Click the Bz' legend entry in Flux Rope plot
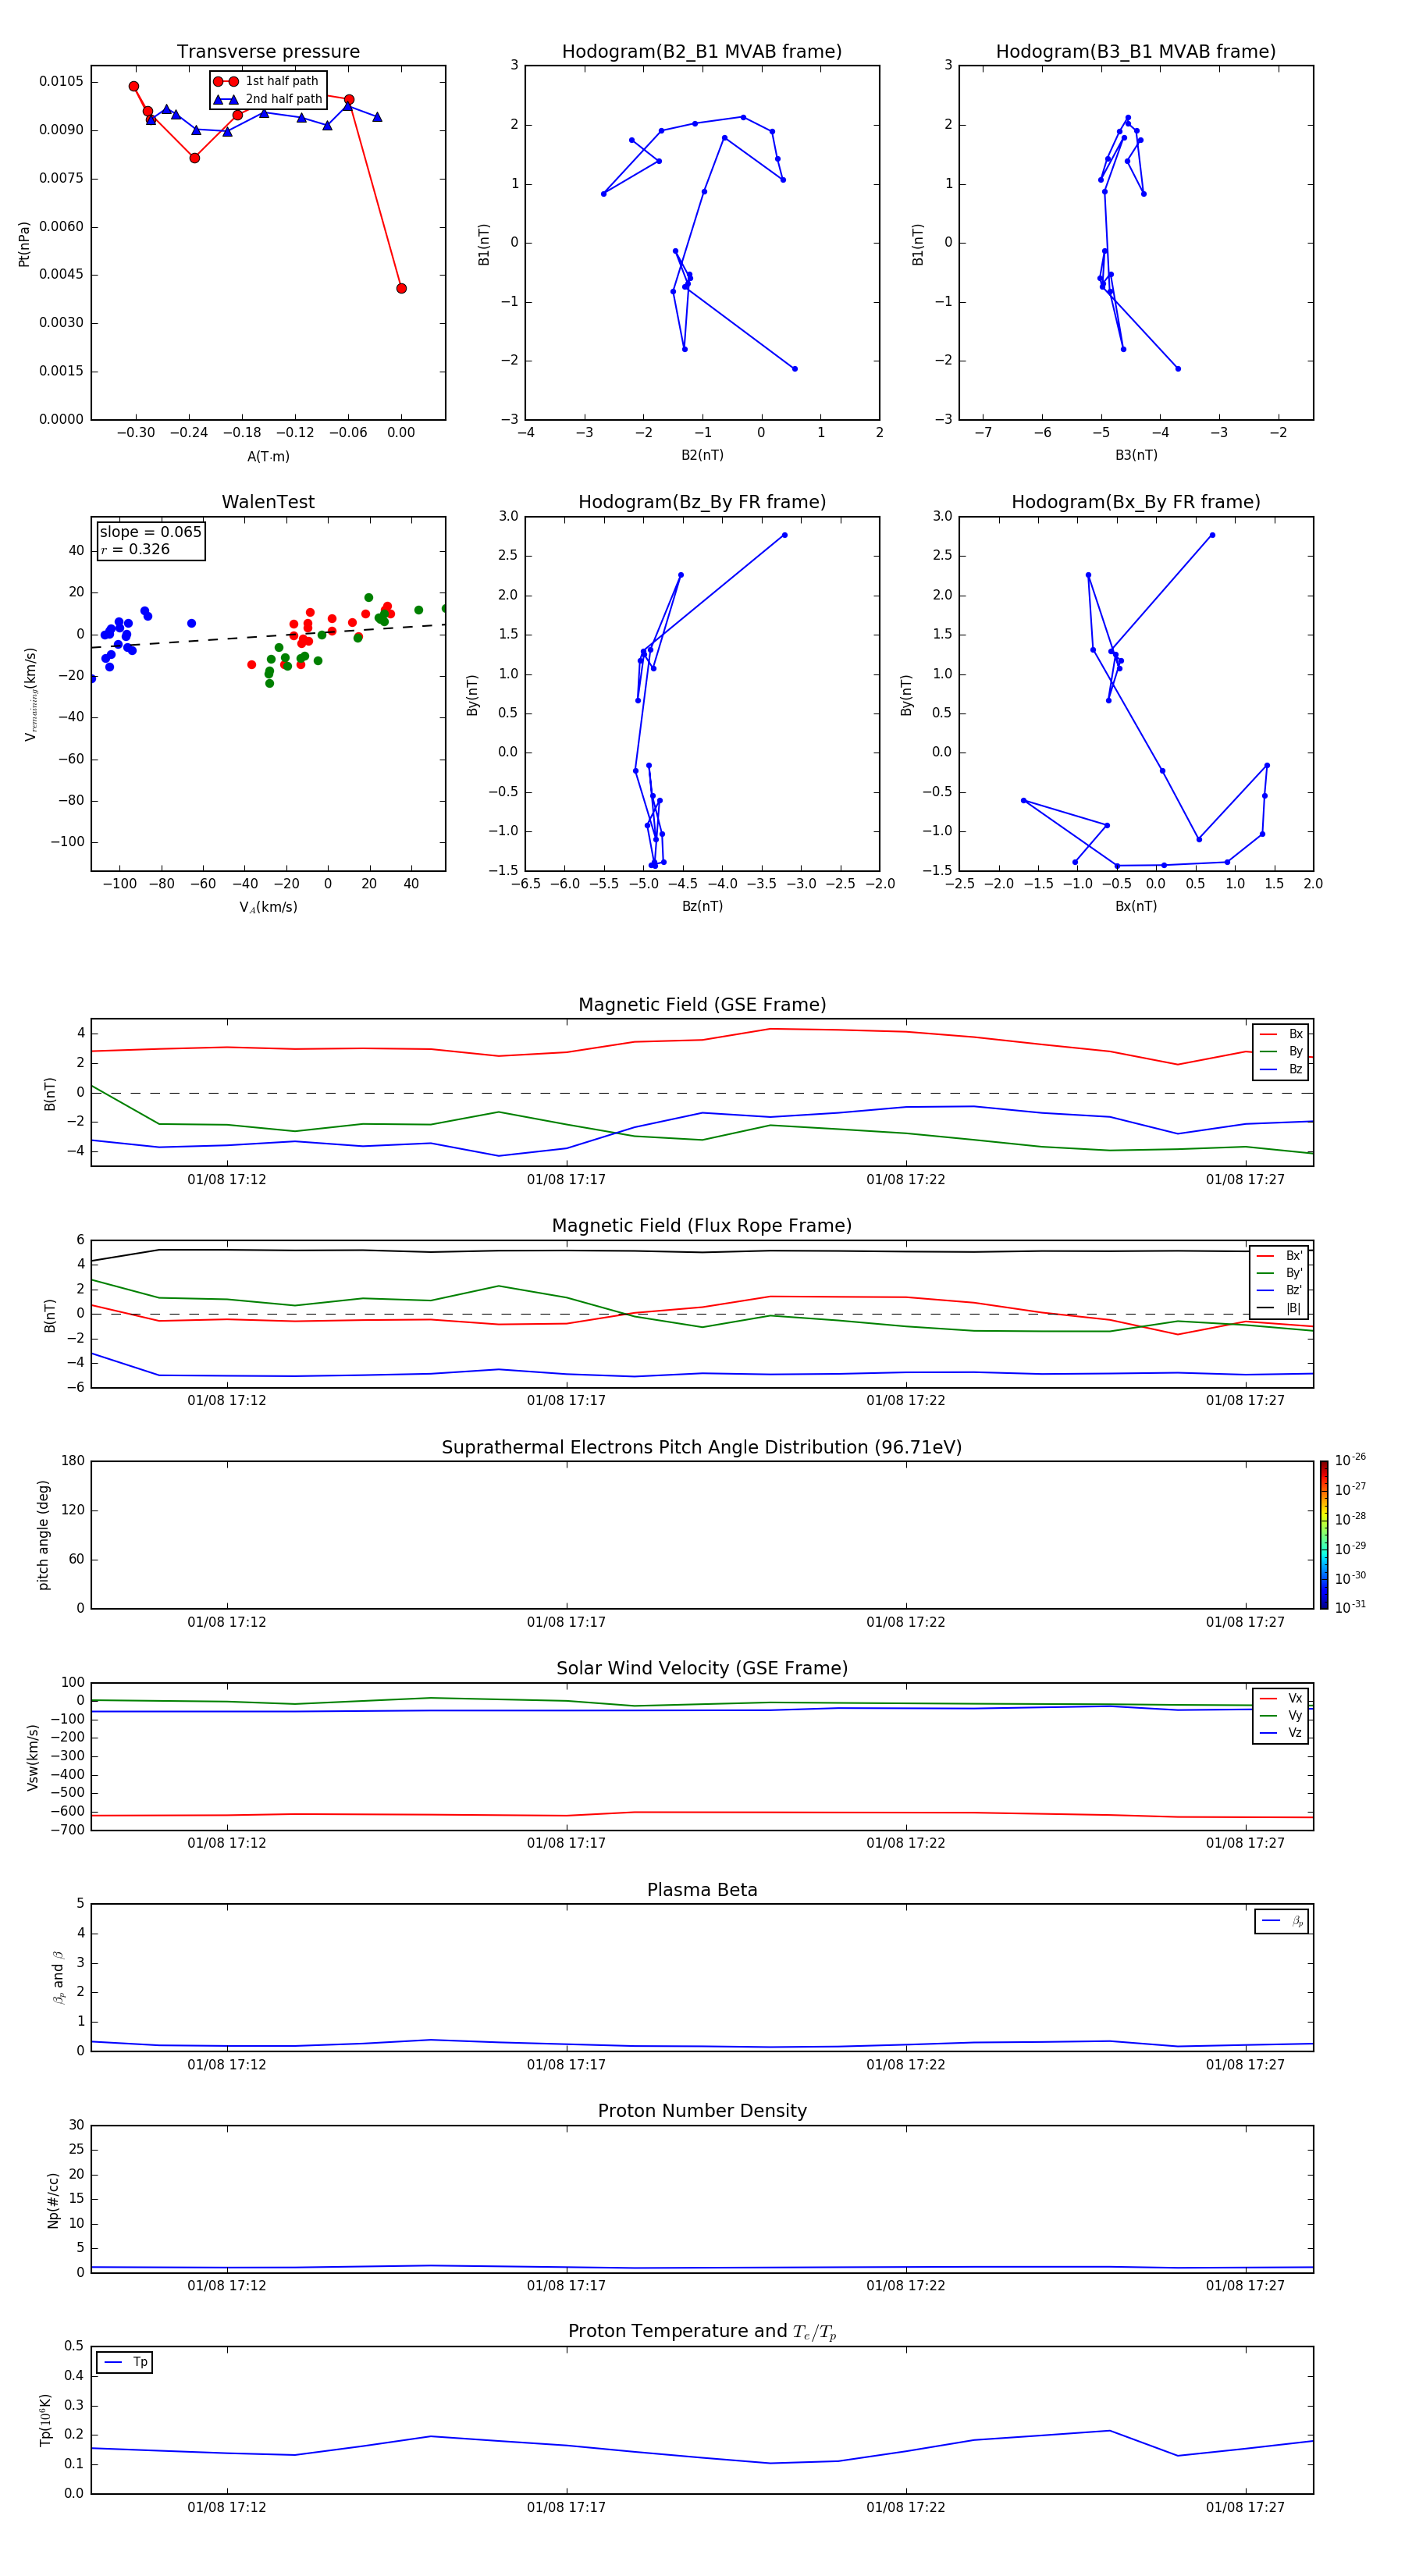The image size is (1405, 2576). (1280, 1291)
